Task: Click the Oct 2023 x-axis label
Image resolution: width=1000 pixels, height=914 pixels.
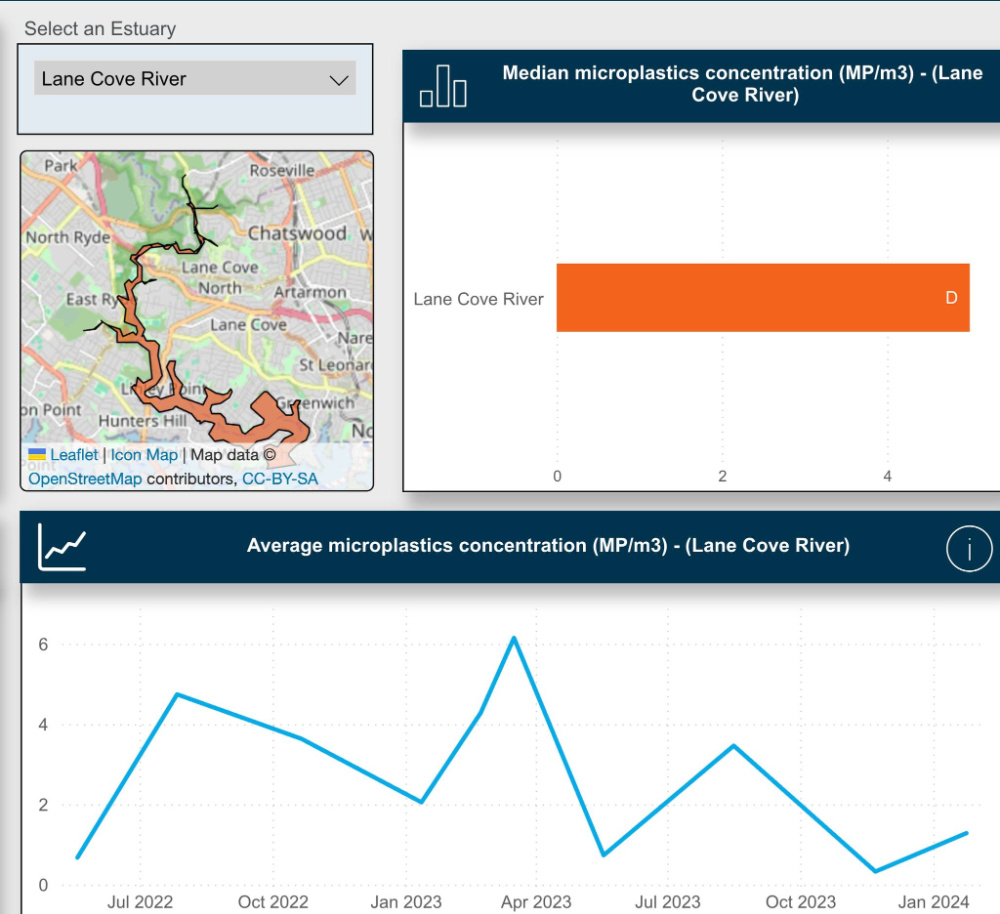Action: (800, 902)
